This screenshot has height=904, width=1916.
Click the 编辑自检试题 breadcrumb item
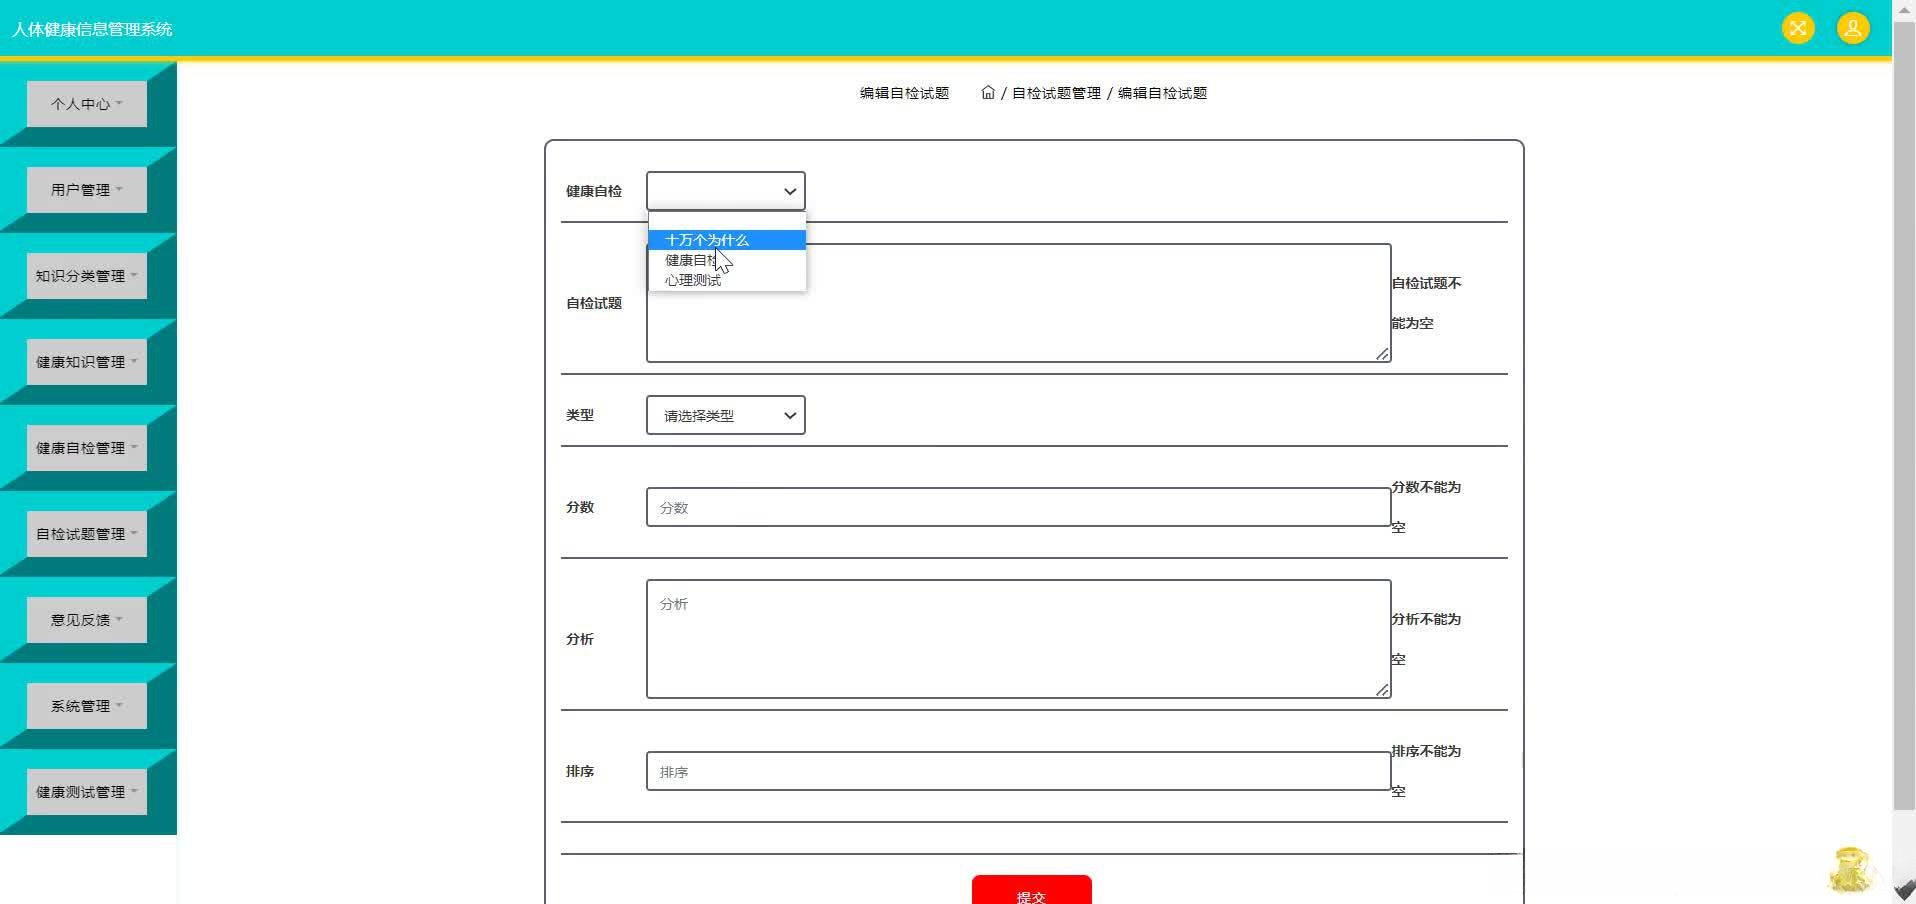click(1162, 93)
